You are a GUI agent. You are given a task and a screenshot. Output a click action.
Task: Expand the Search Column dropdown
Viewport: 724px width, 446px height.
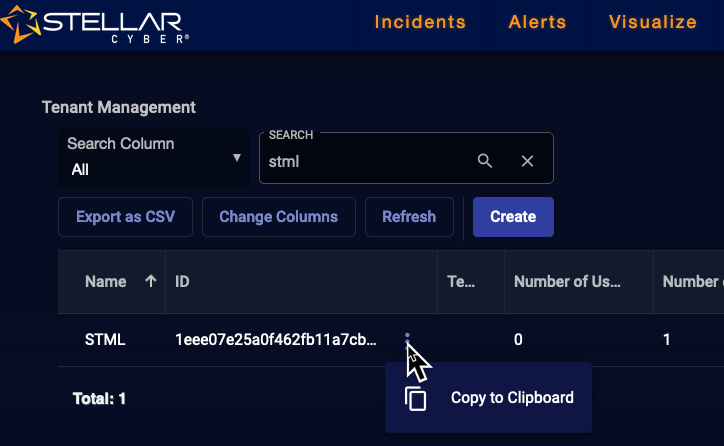click(x=154, y=158)
